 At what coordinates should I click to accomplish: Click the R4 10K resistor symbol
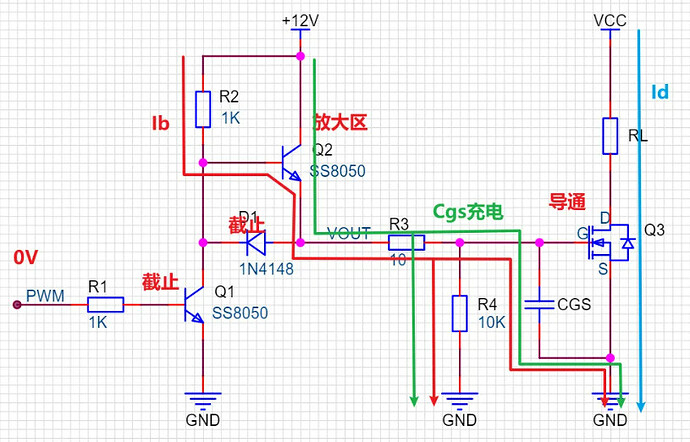pos(459,313)
